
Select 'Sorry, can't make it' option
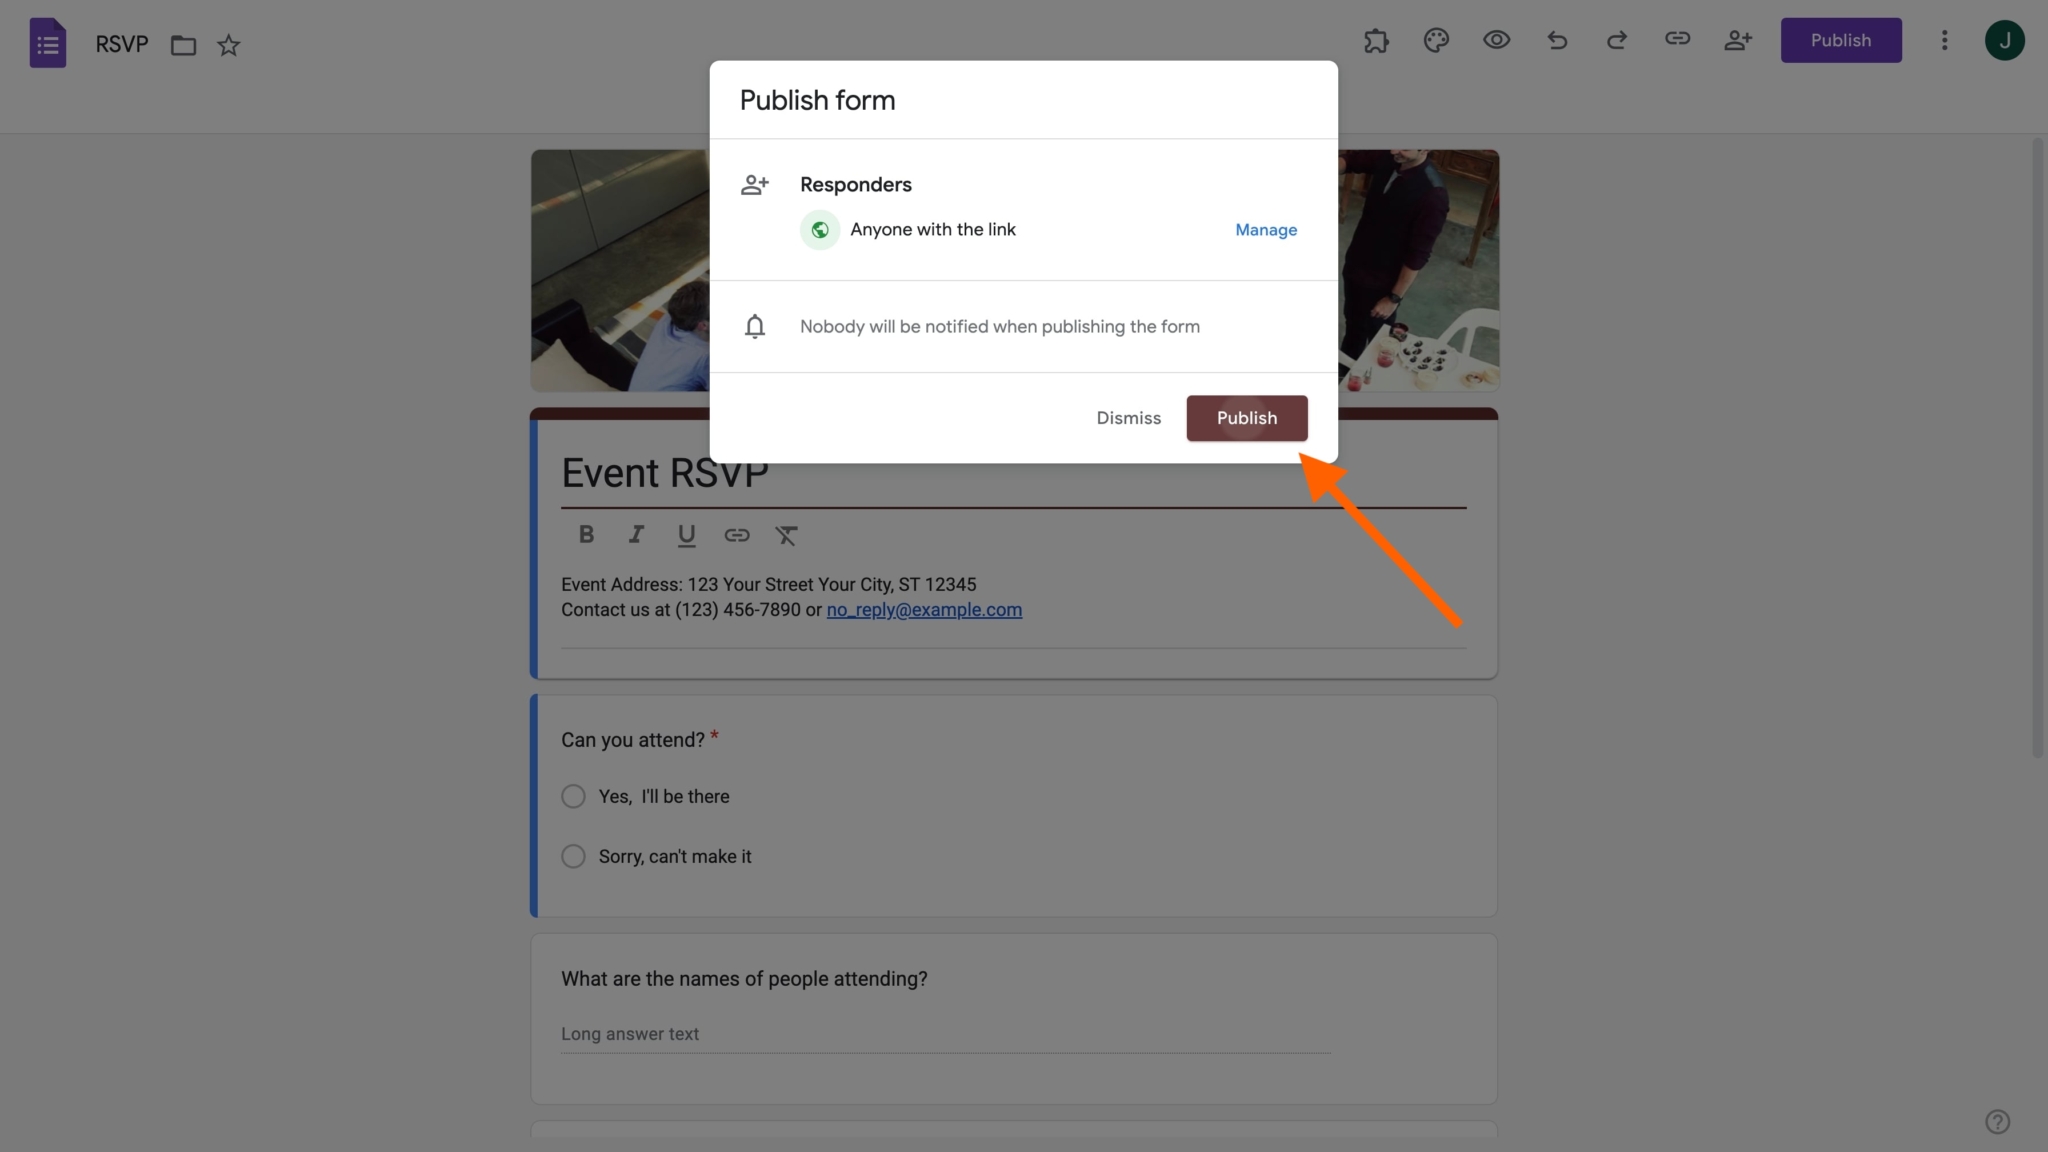click(573, 856)
